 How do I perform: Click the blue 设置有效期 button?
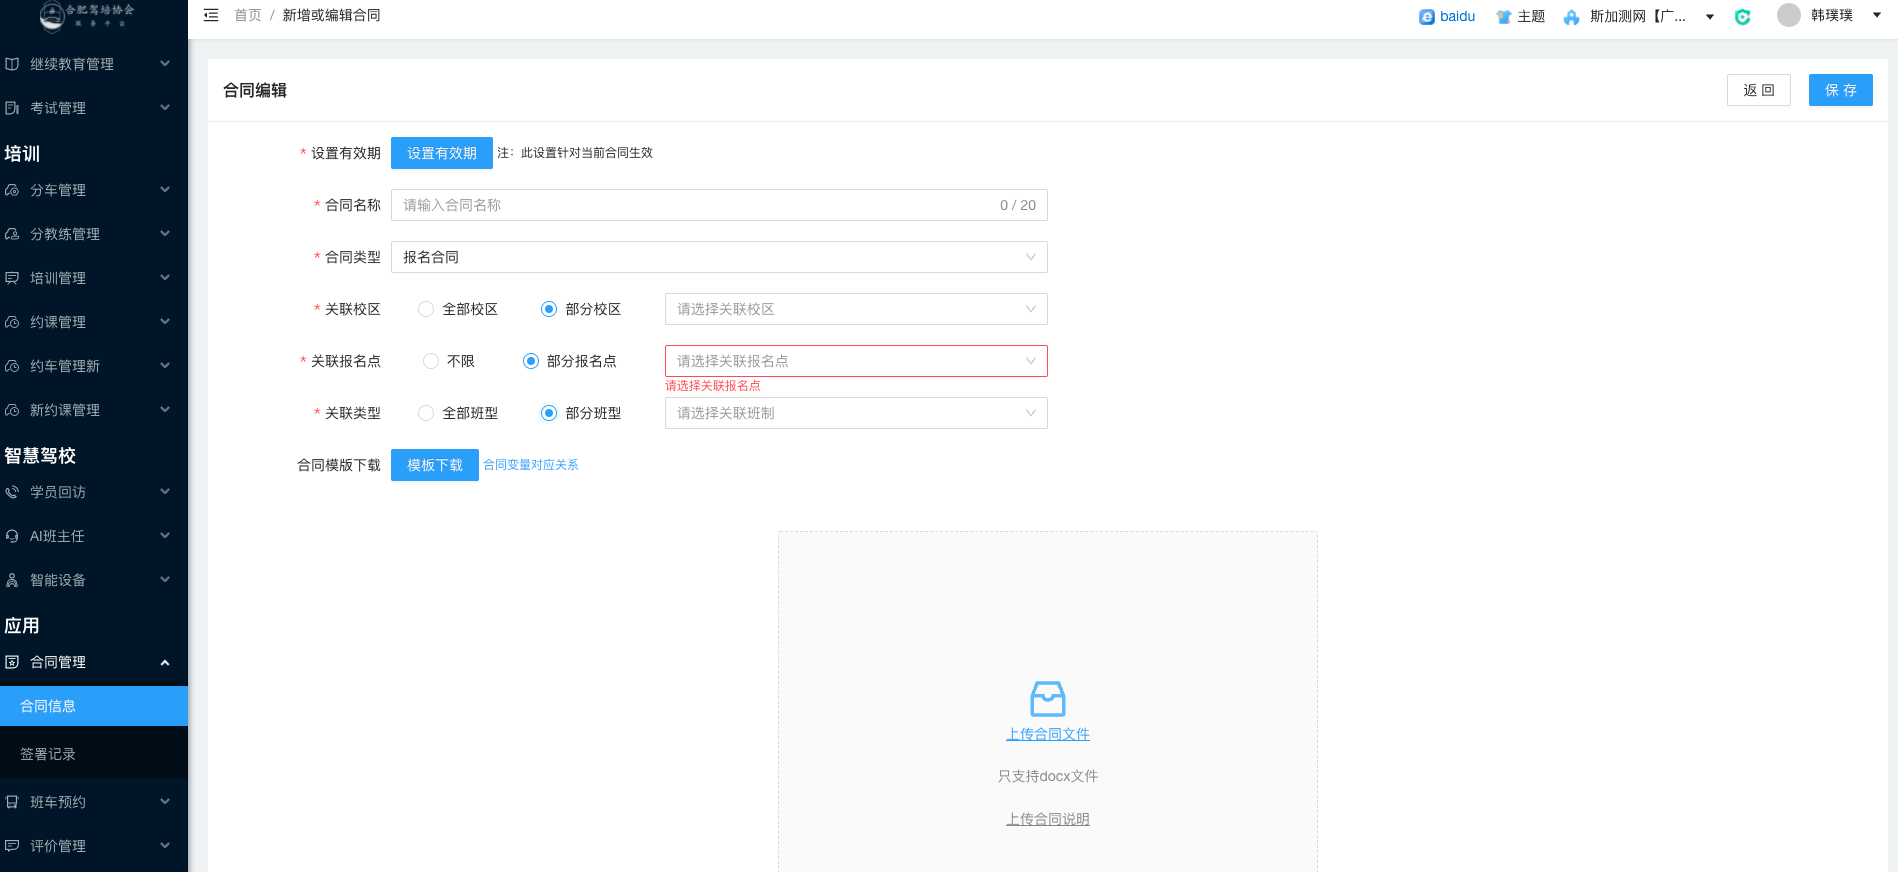tap(442, 153)
